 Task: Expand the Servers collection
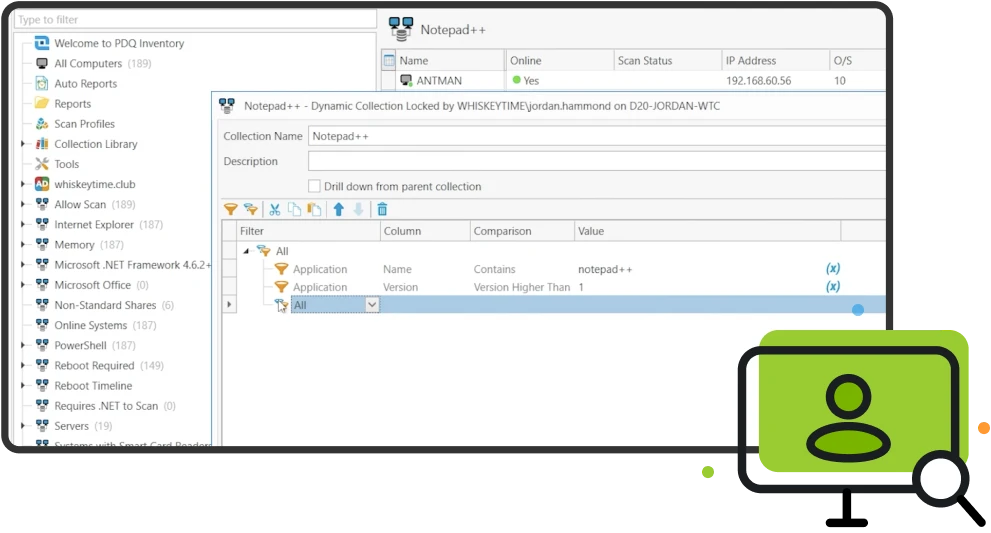pos(23,426)
